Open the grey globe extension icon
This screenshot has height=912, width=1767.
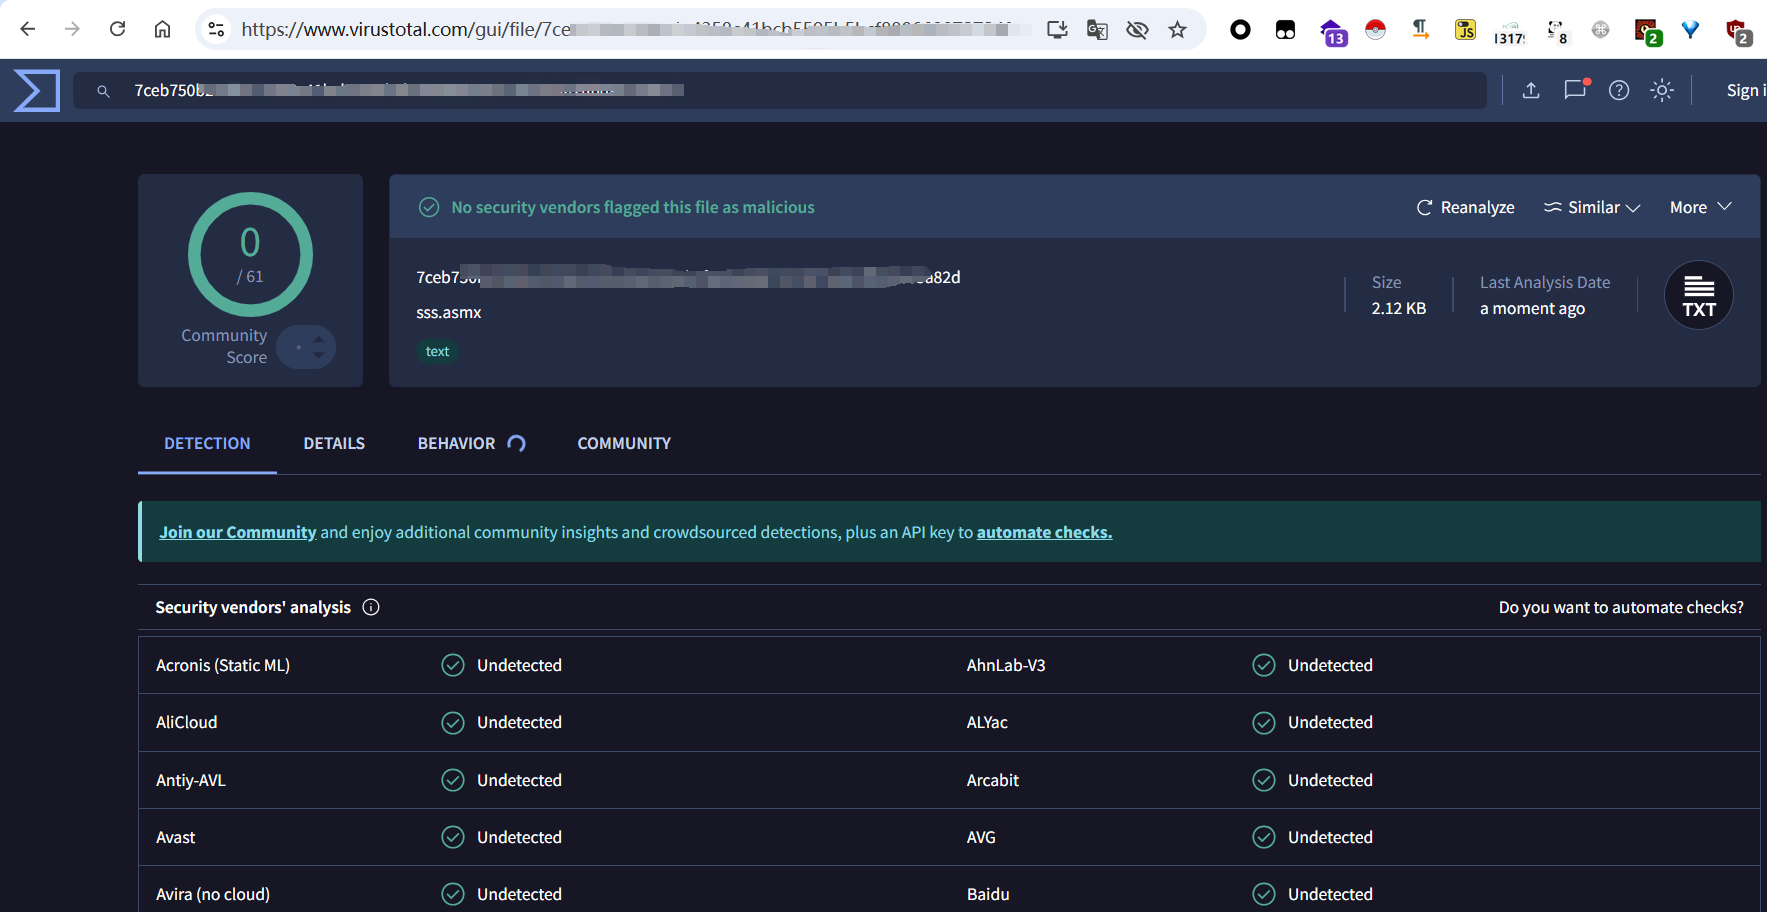[x=1600, y=30]
